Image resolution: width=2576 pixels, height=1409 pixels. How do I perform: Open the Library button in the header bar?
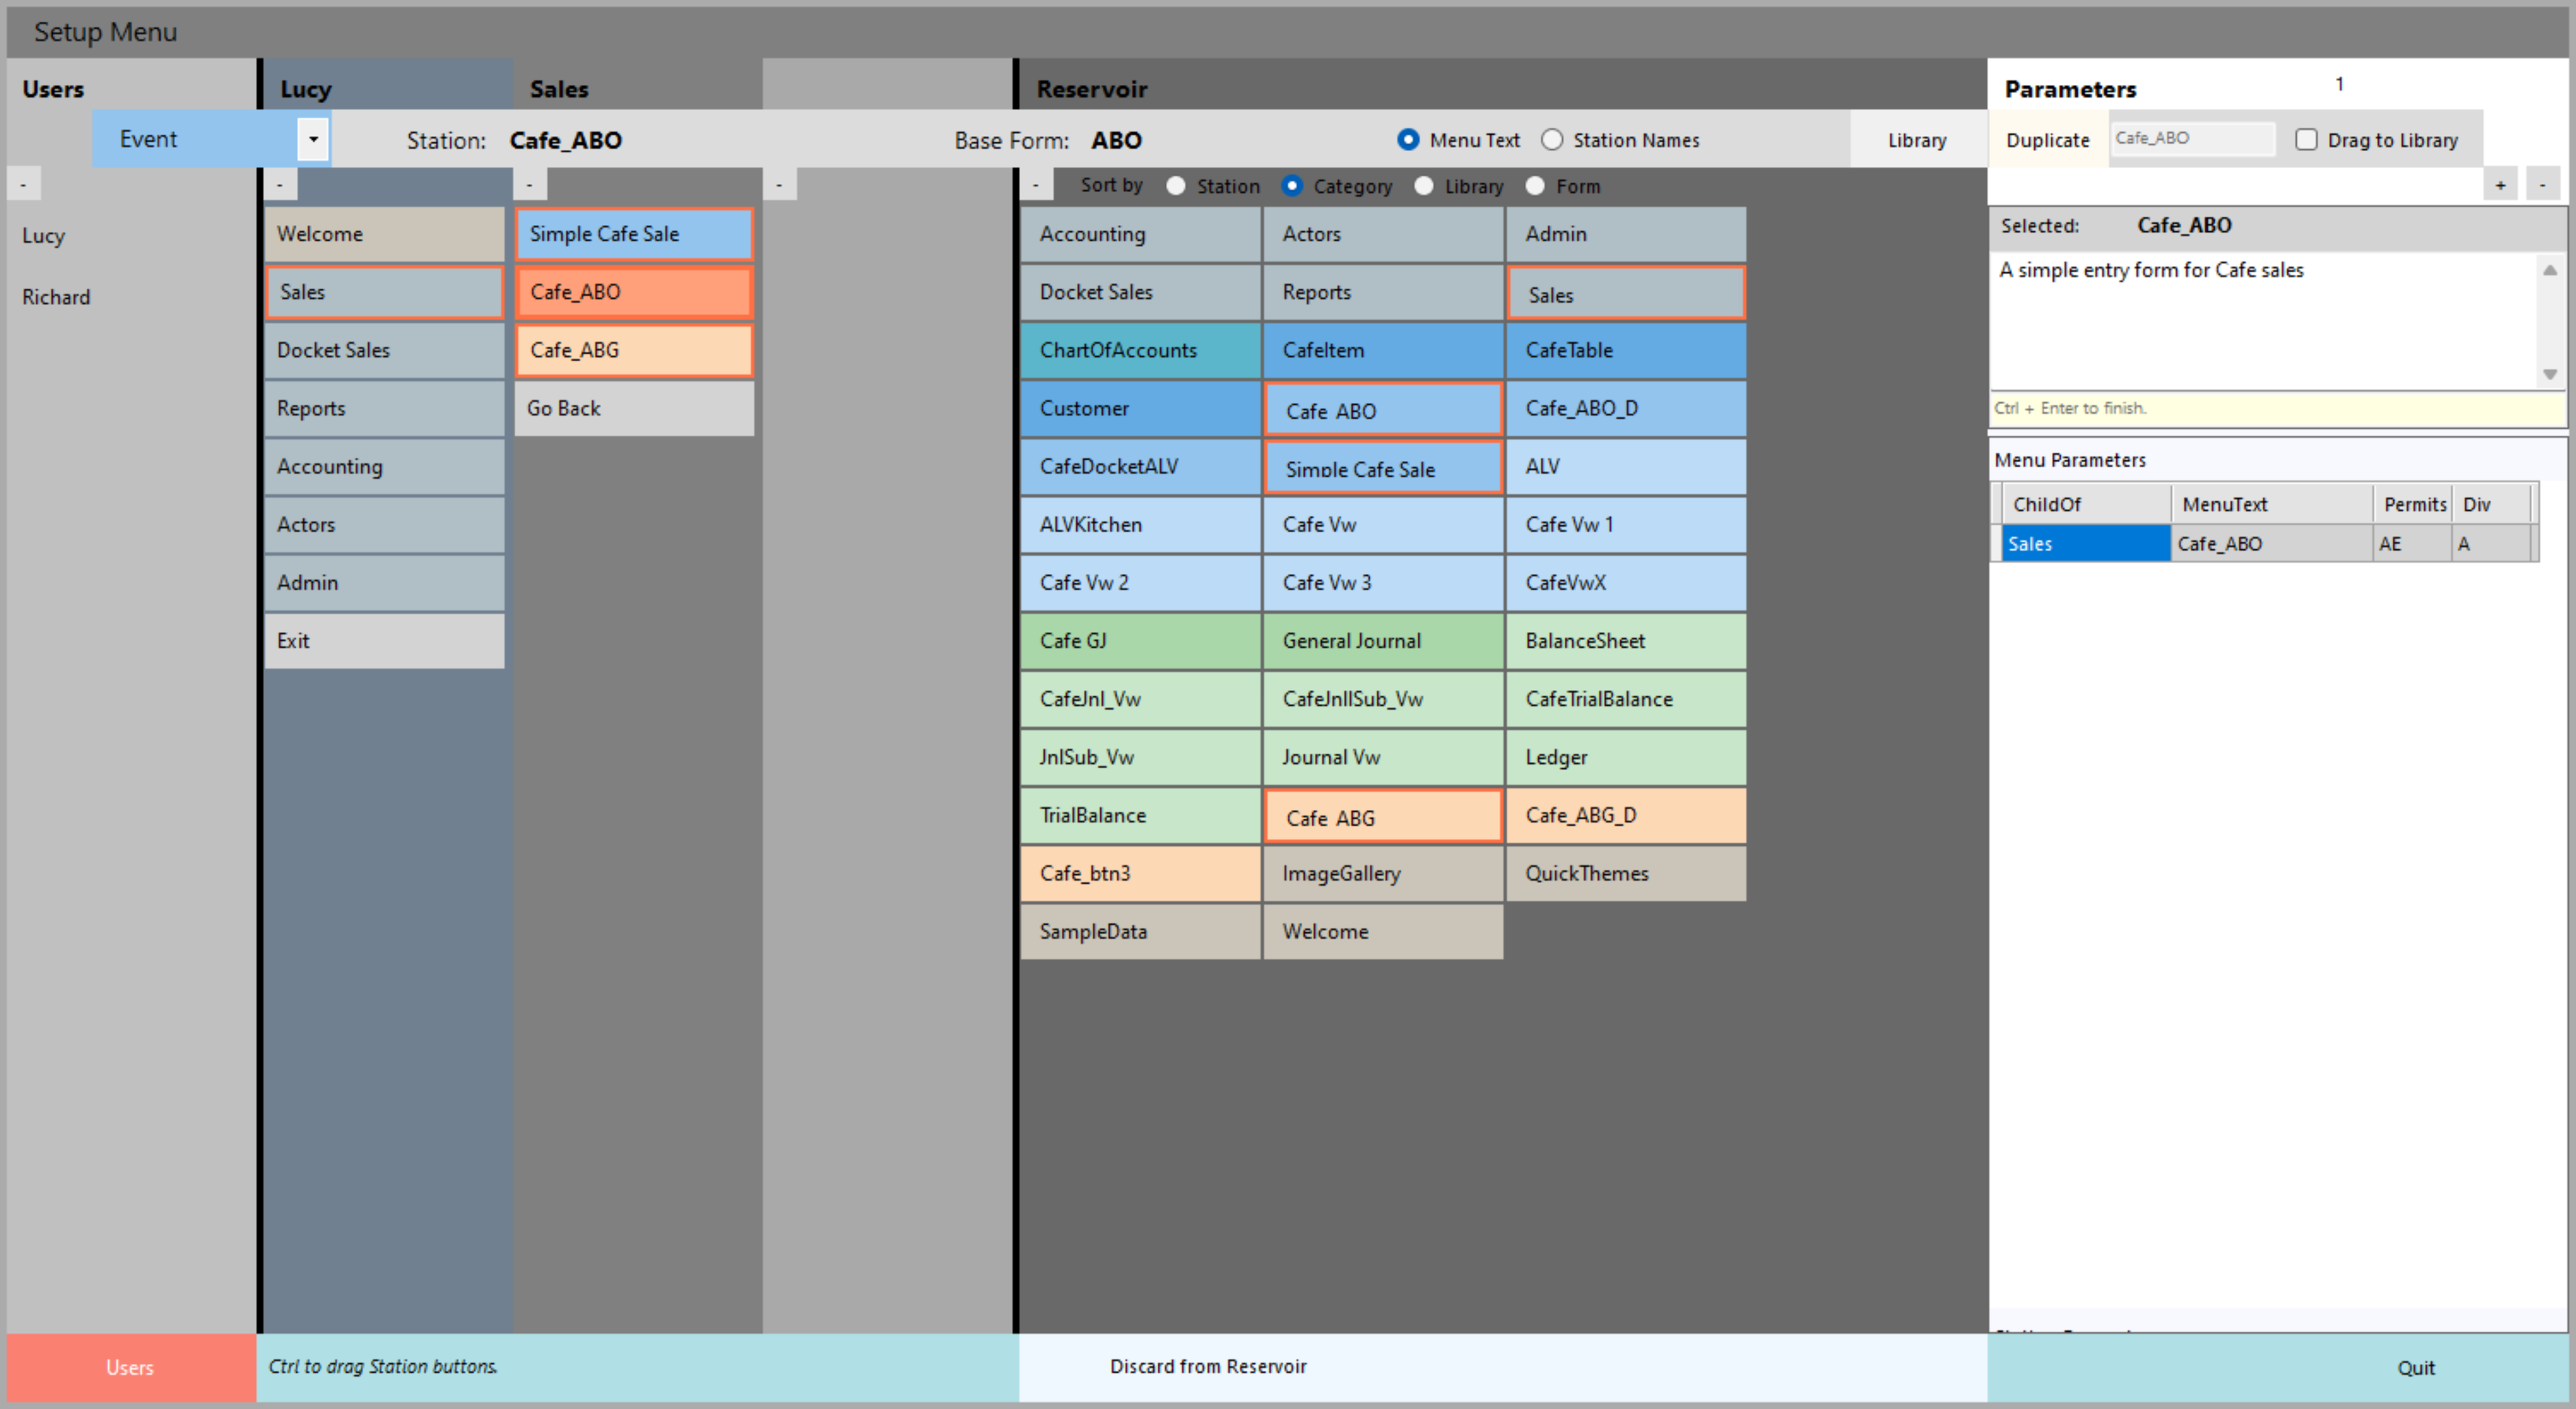(1916, 140)
